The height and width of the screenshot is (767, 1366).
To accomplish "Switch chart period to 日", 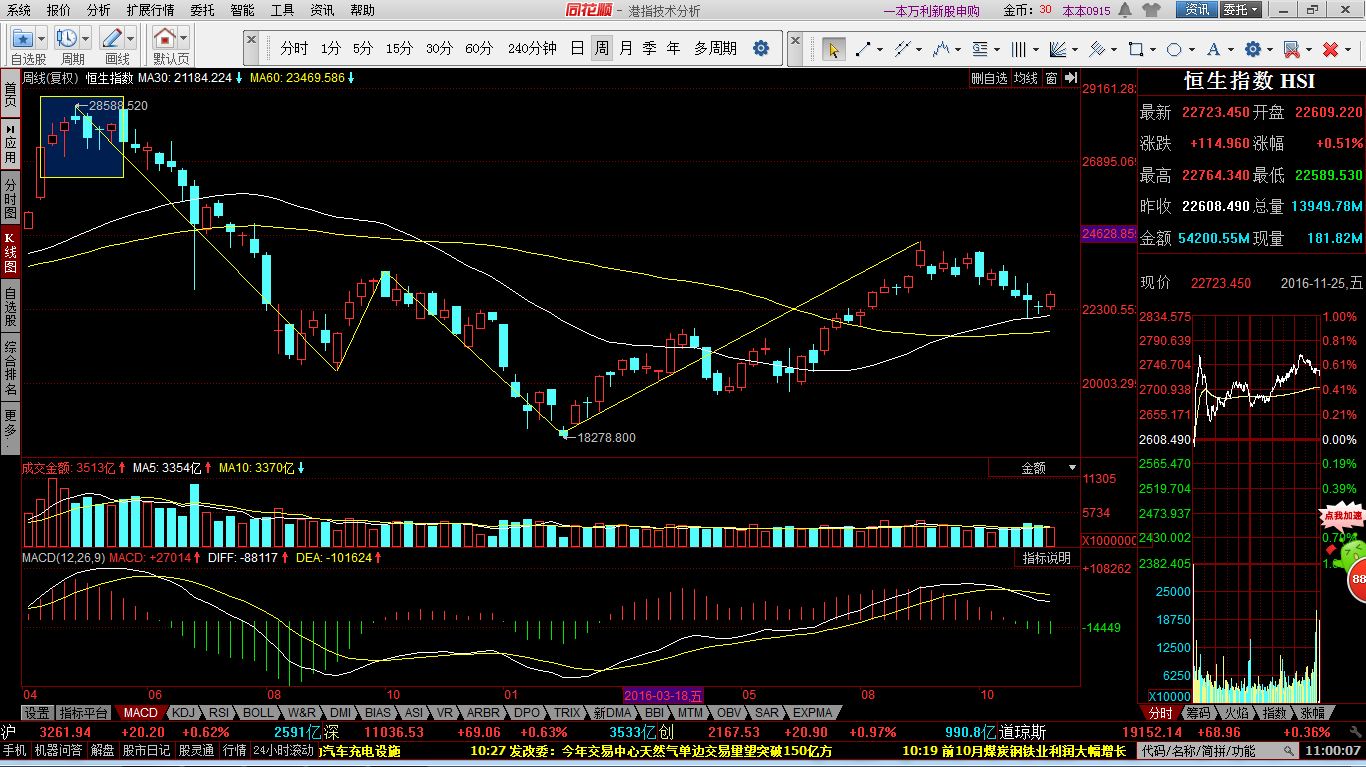I will pyautogui.click(x=577, y=48).
